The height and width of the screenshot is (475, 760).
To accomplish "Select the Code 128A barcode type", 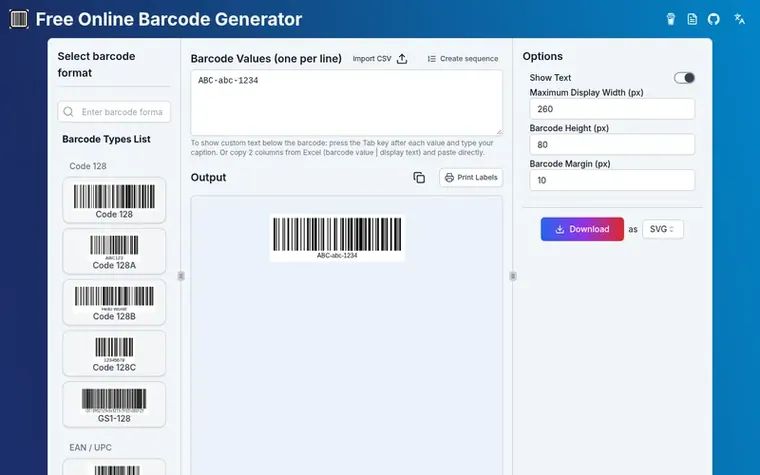I will tap(114, 252).
